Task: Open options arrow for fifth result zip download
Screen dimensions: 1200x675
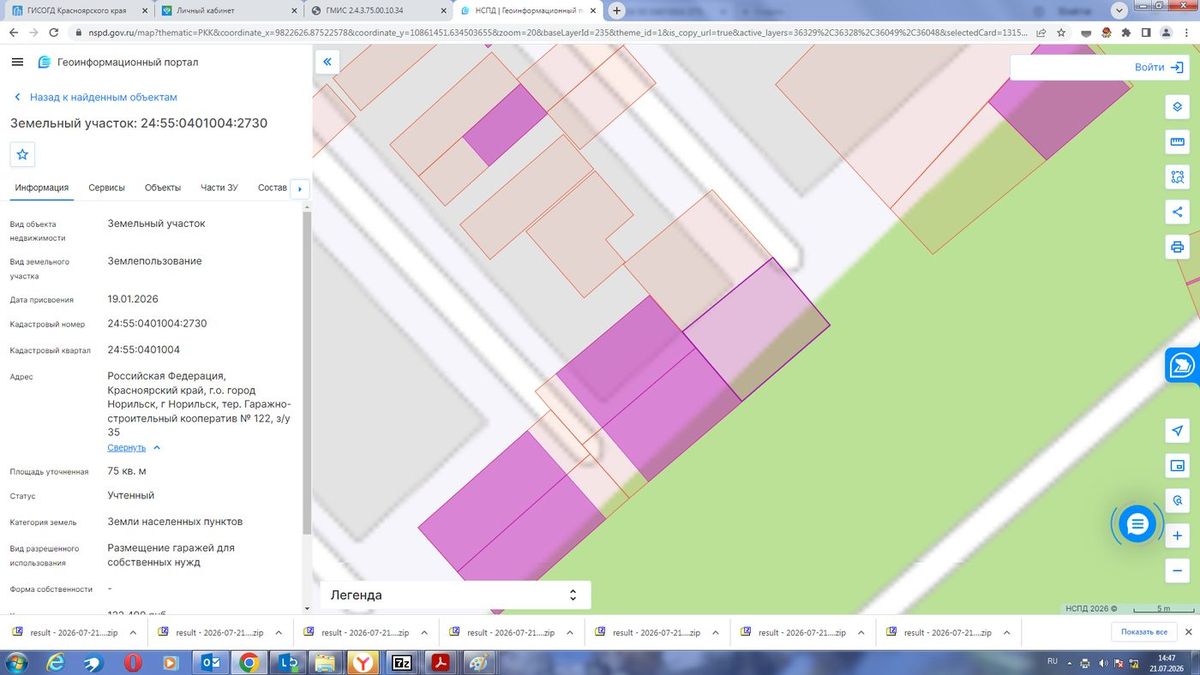Action: (x=716, y=633)
